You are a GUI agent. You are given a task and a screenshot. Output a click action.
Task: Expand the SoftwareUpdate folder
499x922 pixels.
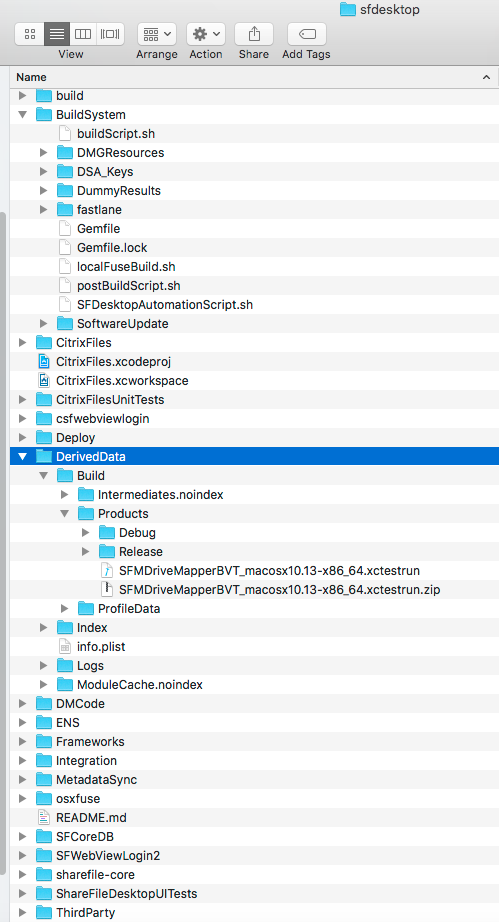(43, 323)
